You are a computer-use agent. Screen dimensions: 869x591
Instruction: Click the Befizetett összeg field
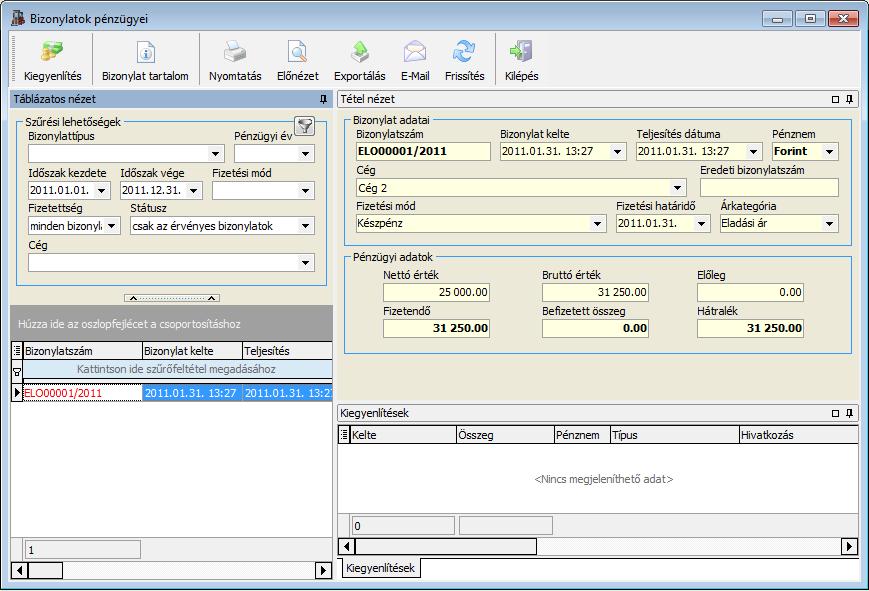click(x=595, y=328)
